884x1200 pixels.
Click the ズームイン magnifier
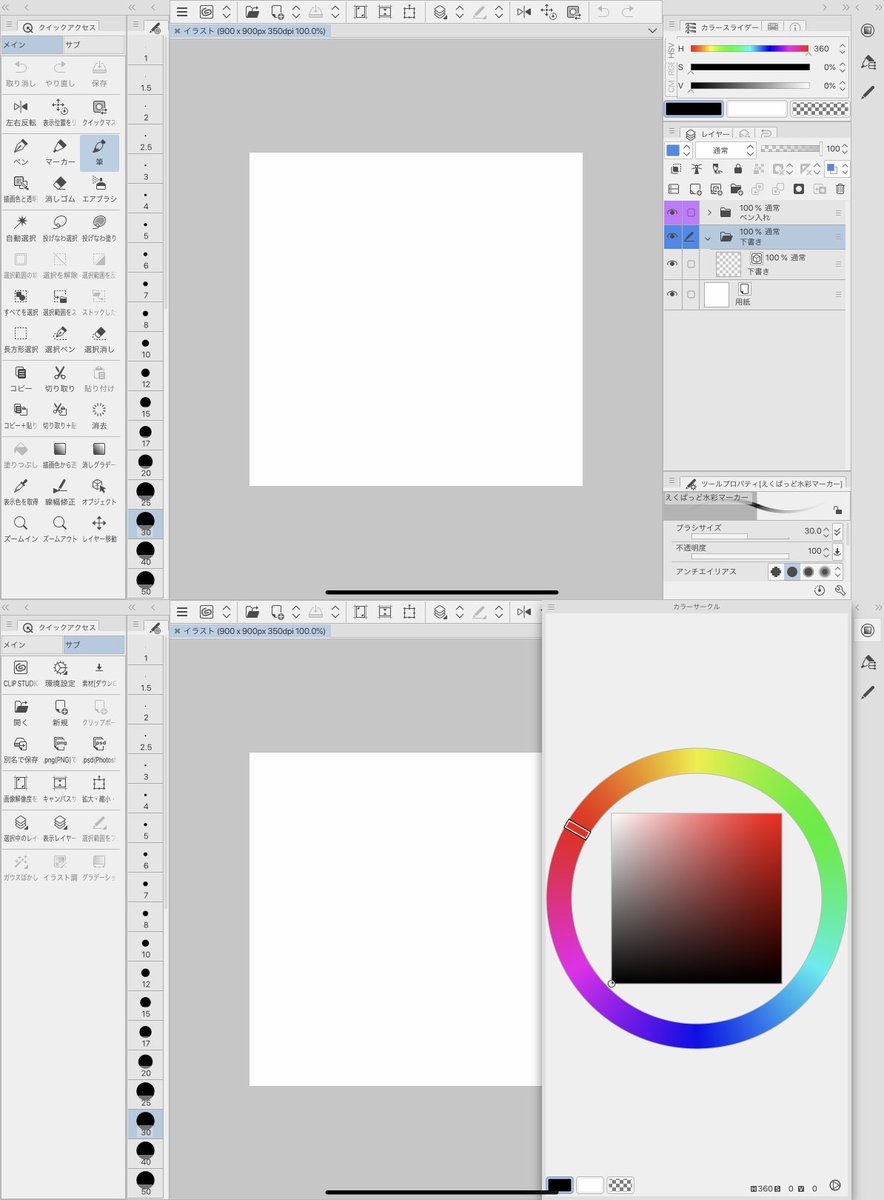point(21,529)
